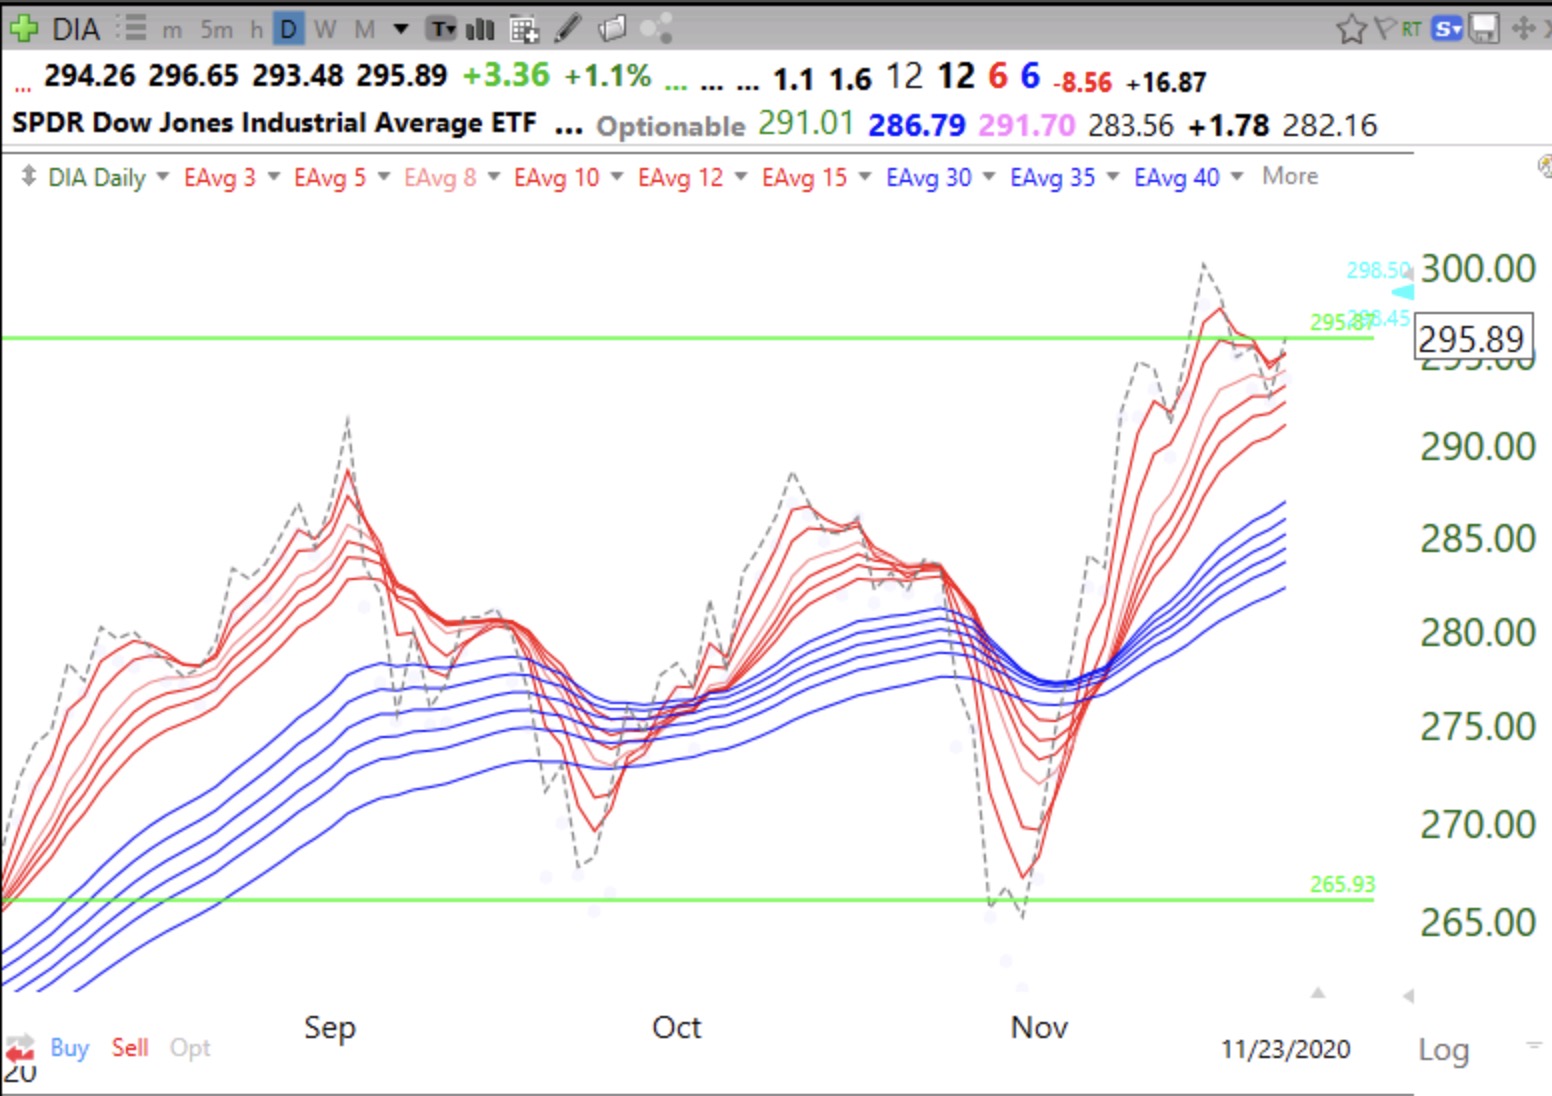The image size is (1552, 1096).
Task: Click the small up triangle above the date
Action: [1318, 992]
